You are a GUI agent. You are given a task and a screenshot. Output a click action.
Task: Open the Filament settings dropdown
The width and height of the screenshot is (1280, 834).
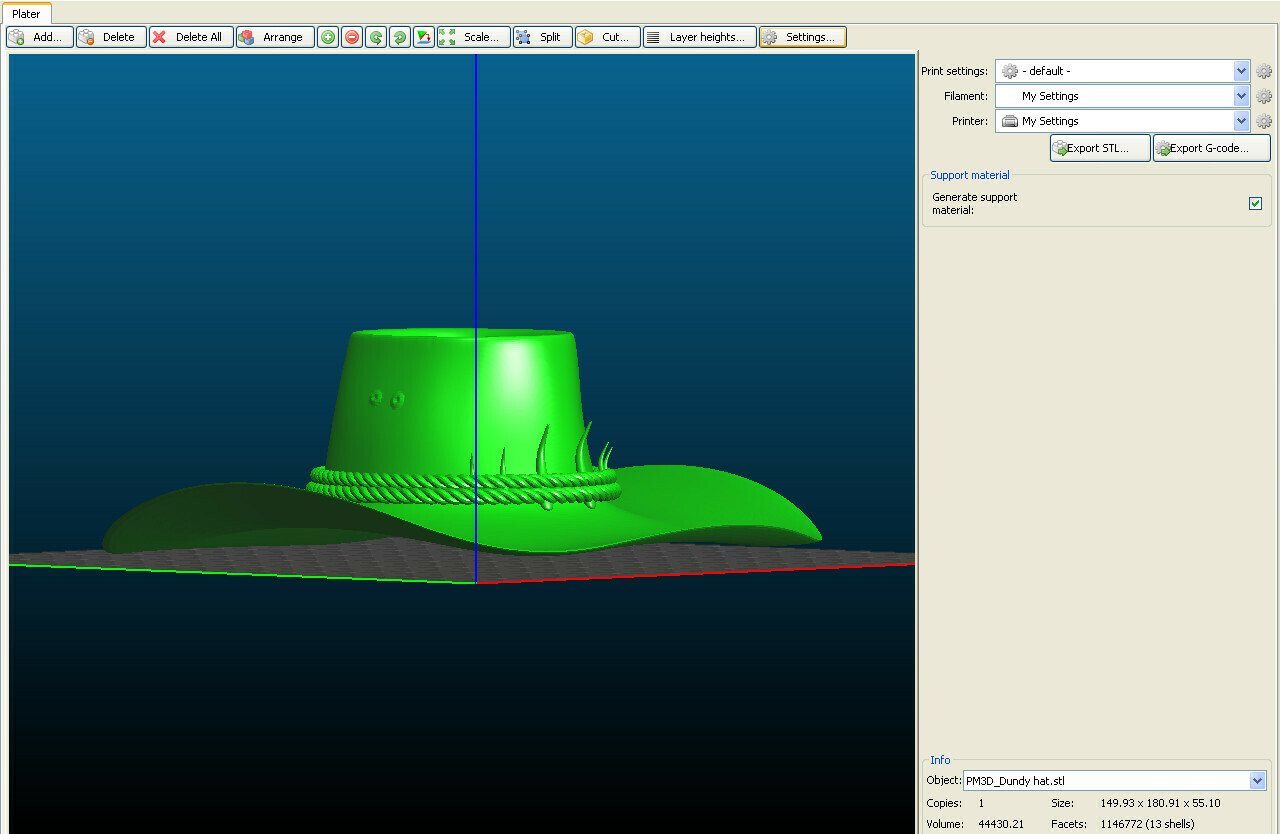(x=1240, y=95)
